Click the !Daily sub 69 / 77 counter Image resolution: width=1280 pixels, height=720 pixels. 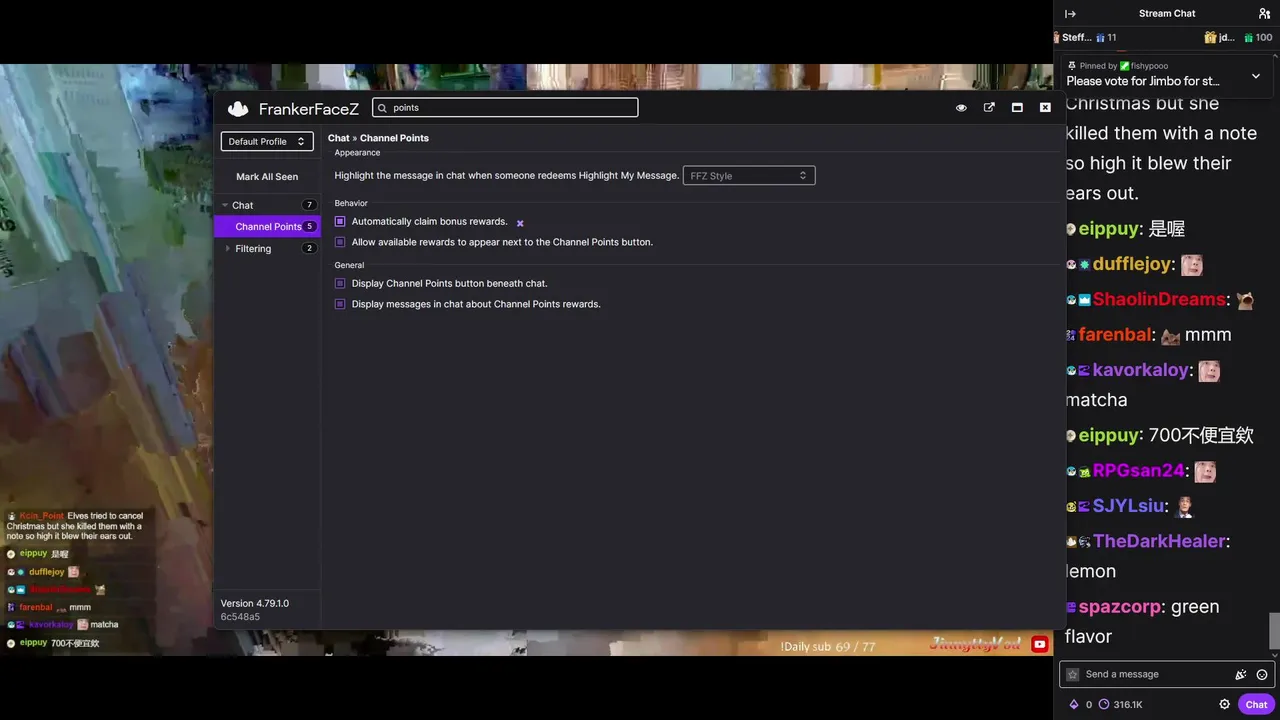tap(828, 647)
